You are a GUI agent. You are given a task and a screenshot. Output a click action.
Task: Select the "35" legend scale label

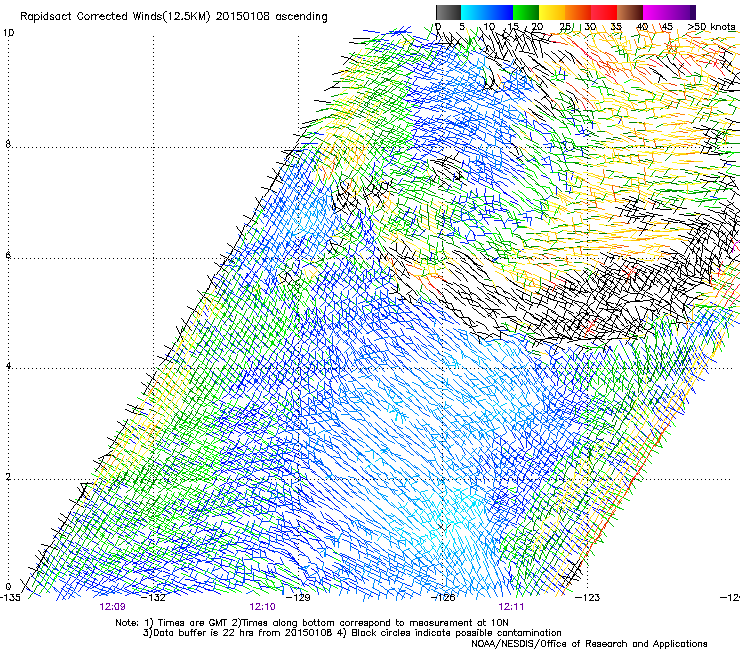click(616, 26)
